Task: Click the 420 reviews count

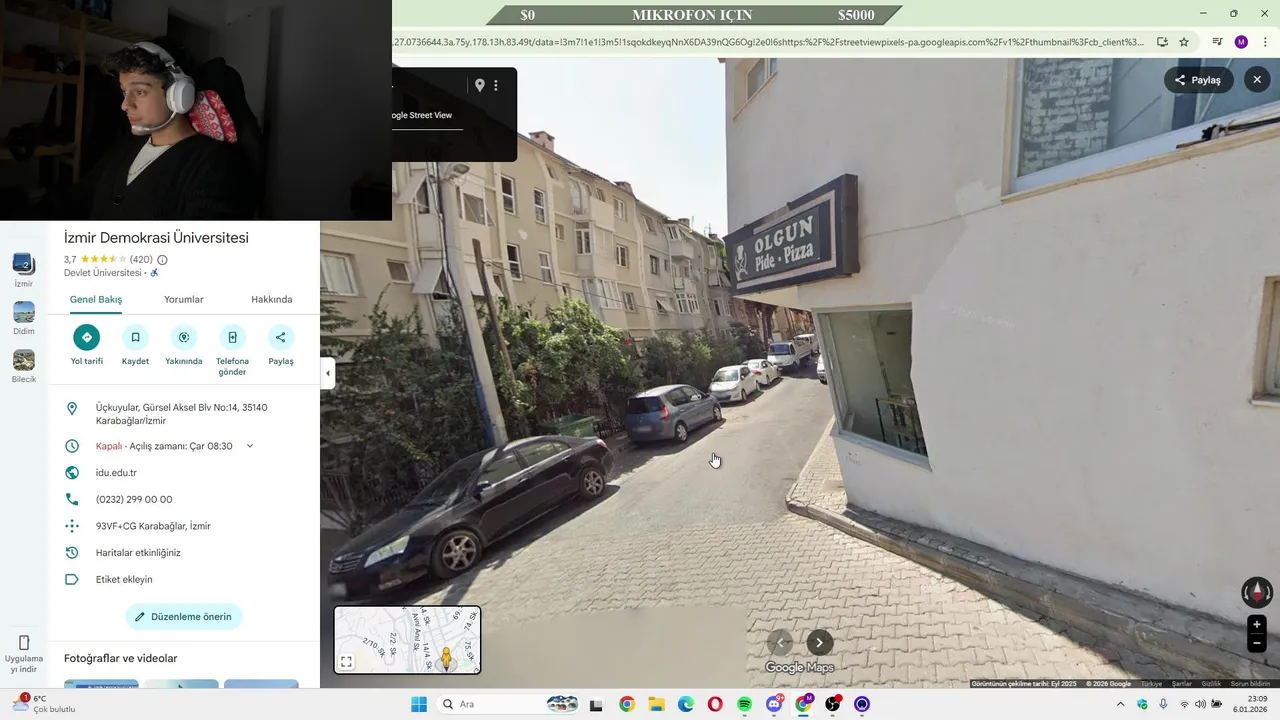Action: (141, 260)
